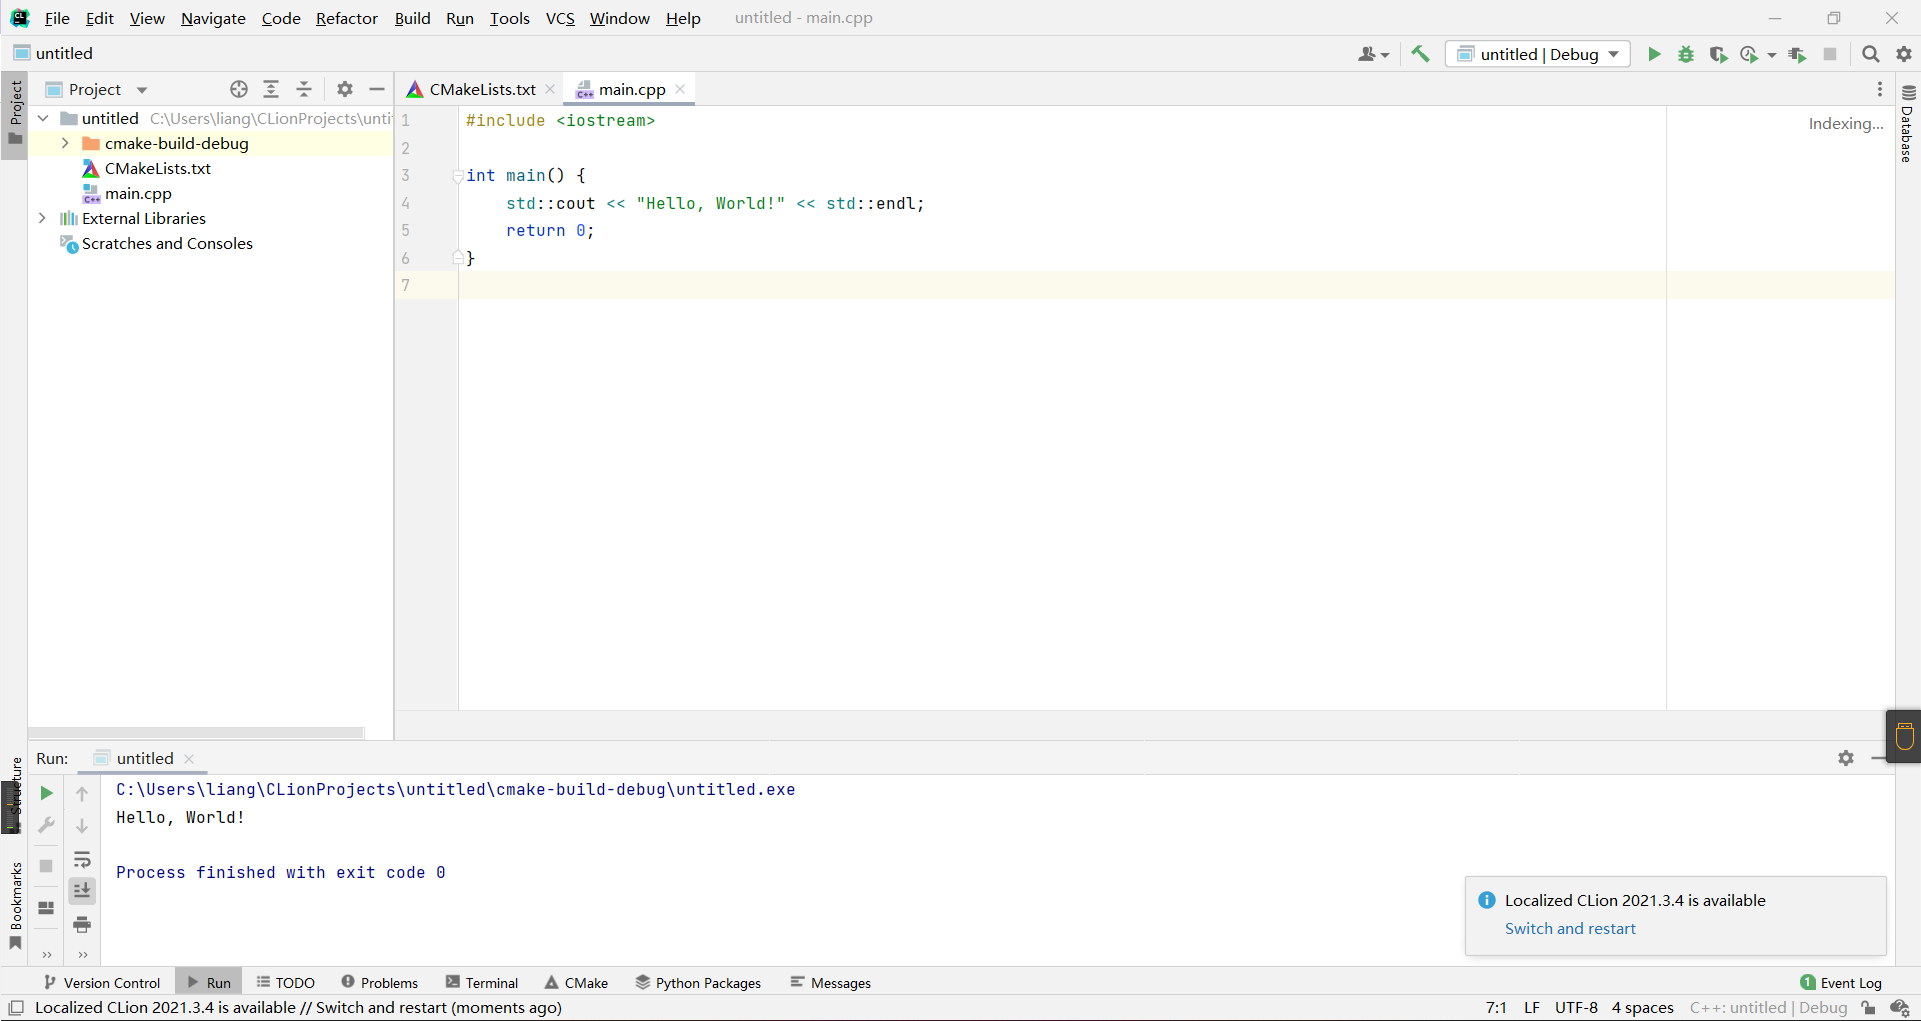Screen dimensions: 1921x1021
Task: Open the Event Log
Action: (1841, 983)
